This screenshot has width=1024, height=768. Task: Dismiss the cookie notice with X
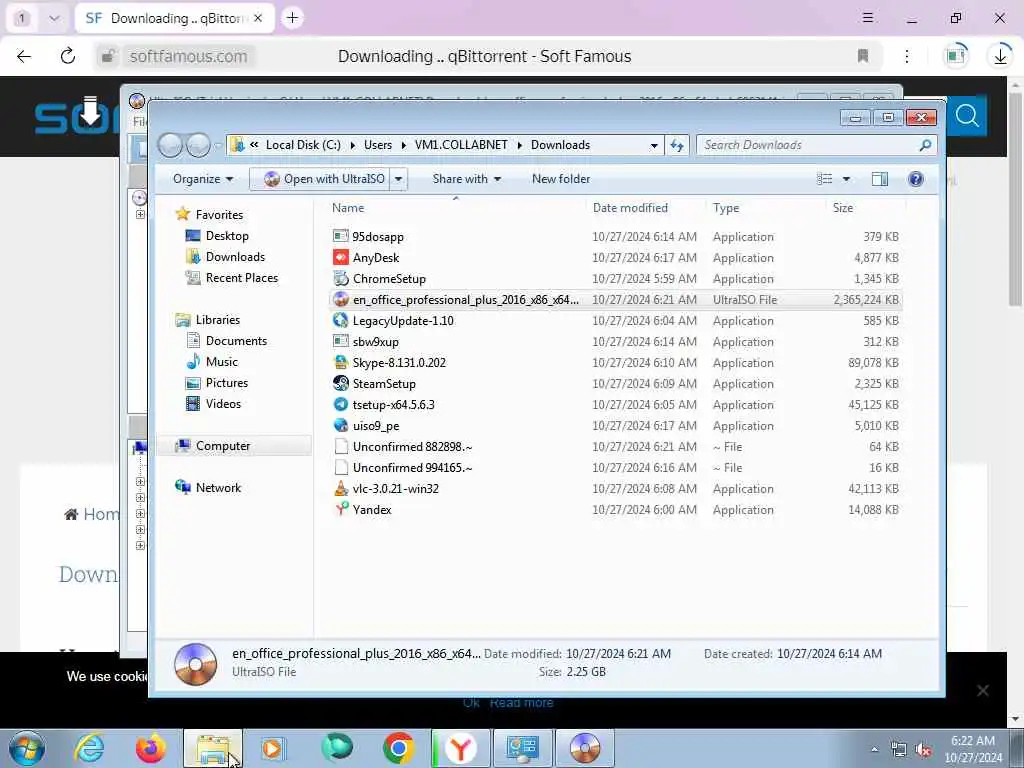pos(982,691)
